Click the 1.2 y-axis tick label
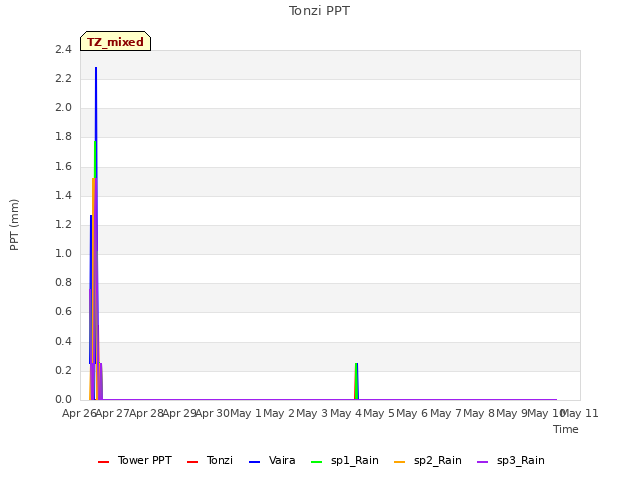 (63, 224)
